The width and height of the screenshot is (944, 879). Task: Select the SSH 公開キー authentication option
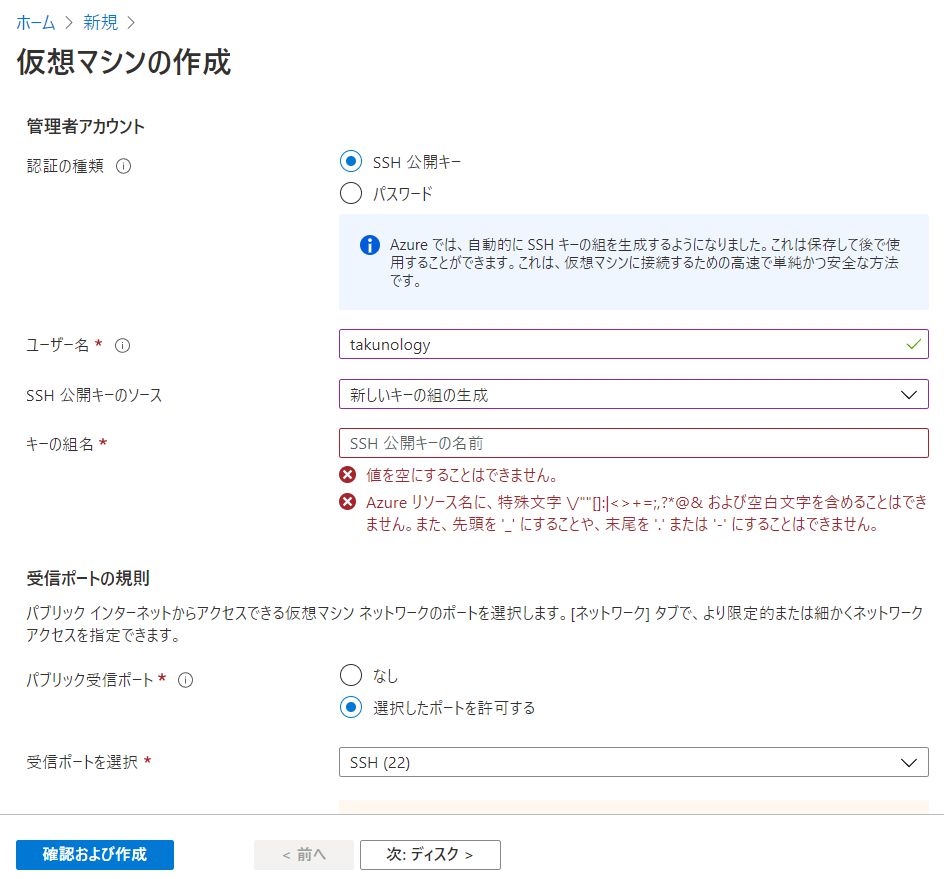[x=351, y=161]
